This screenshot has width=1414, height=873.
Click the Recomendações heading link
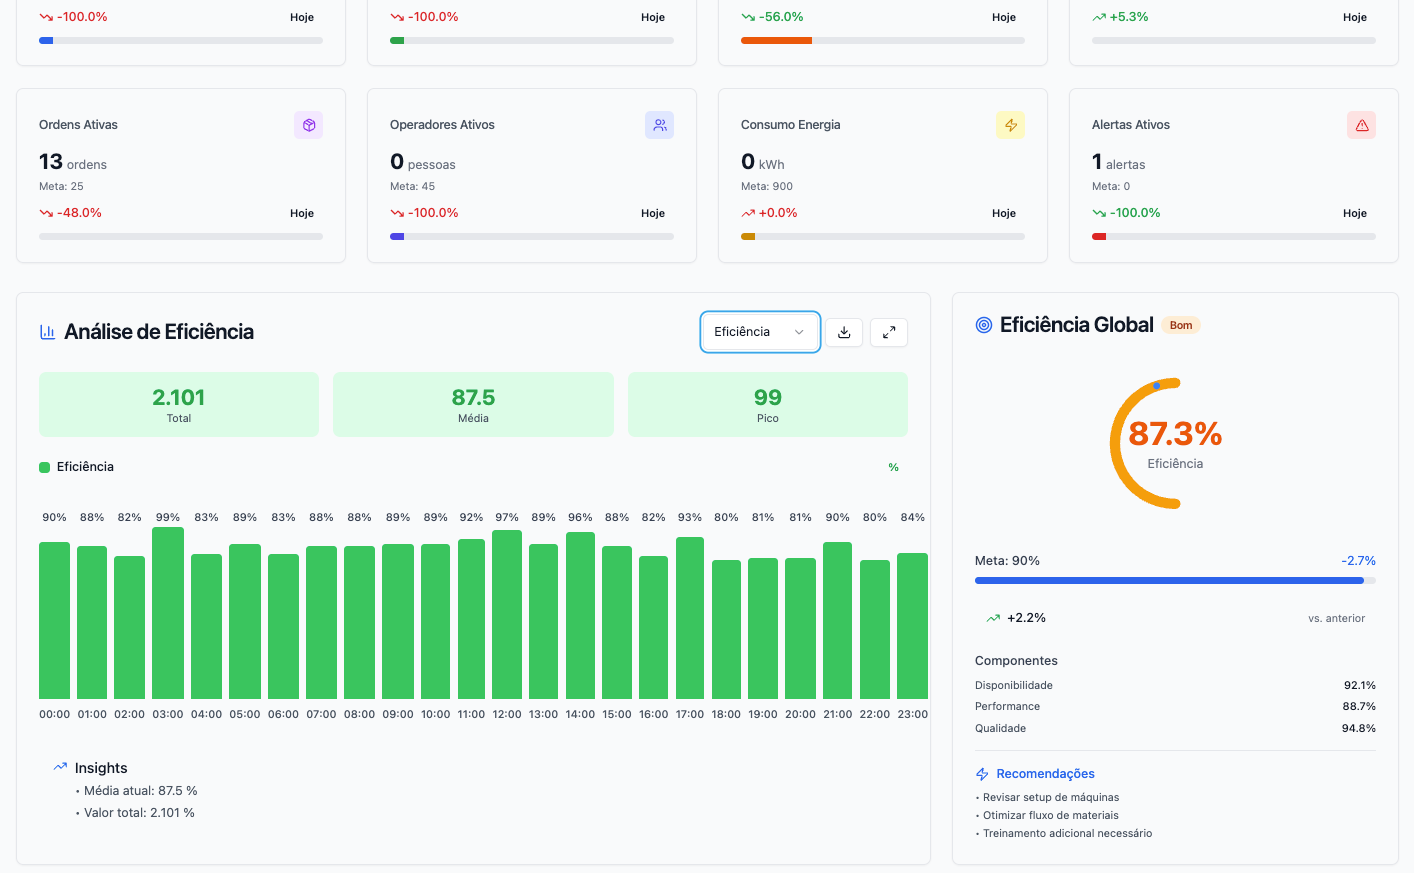click(1045, 774)
